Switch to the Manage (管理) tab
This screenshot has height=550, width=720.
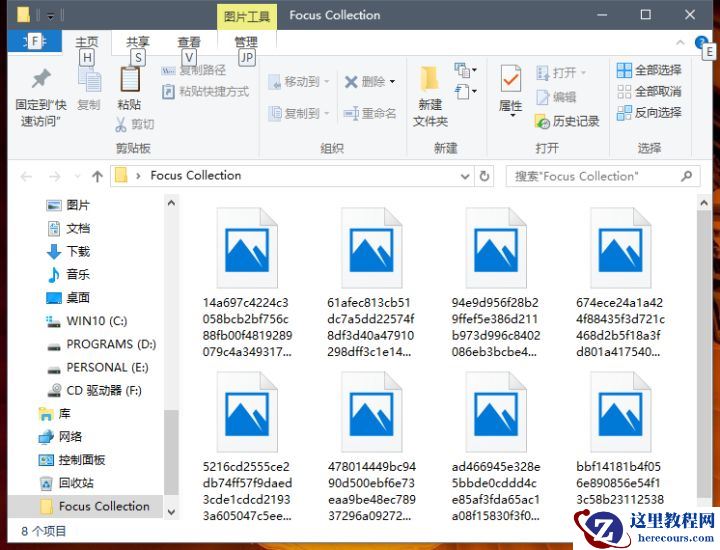(246, 42)
